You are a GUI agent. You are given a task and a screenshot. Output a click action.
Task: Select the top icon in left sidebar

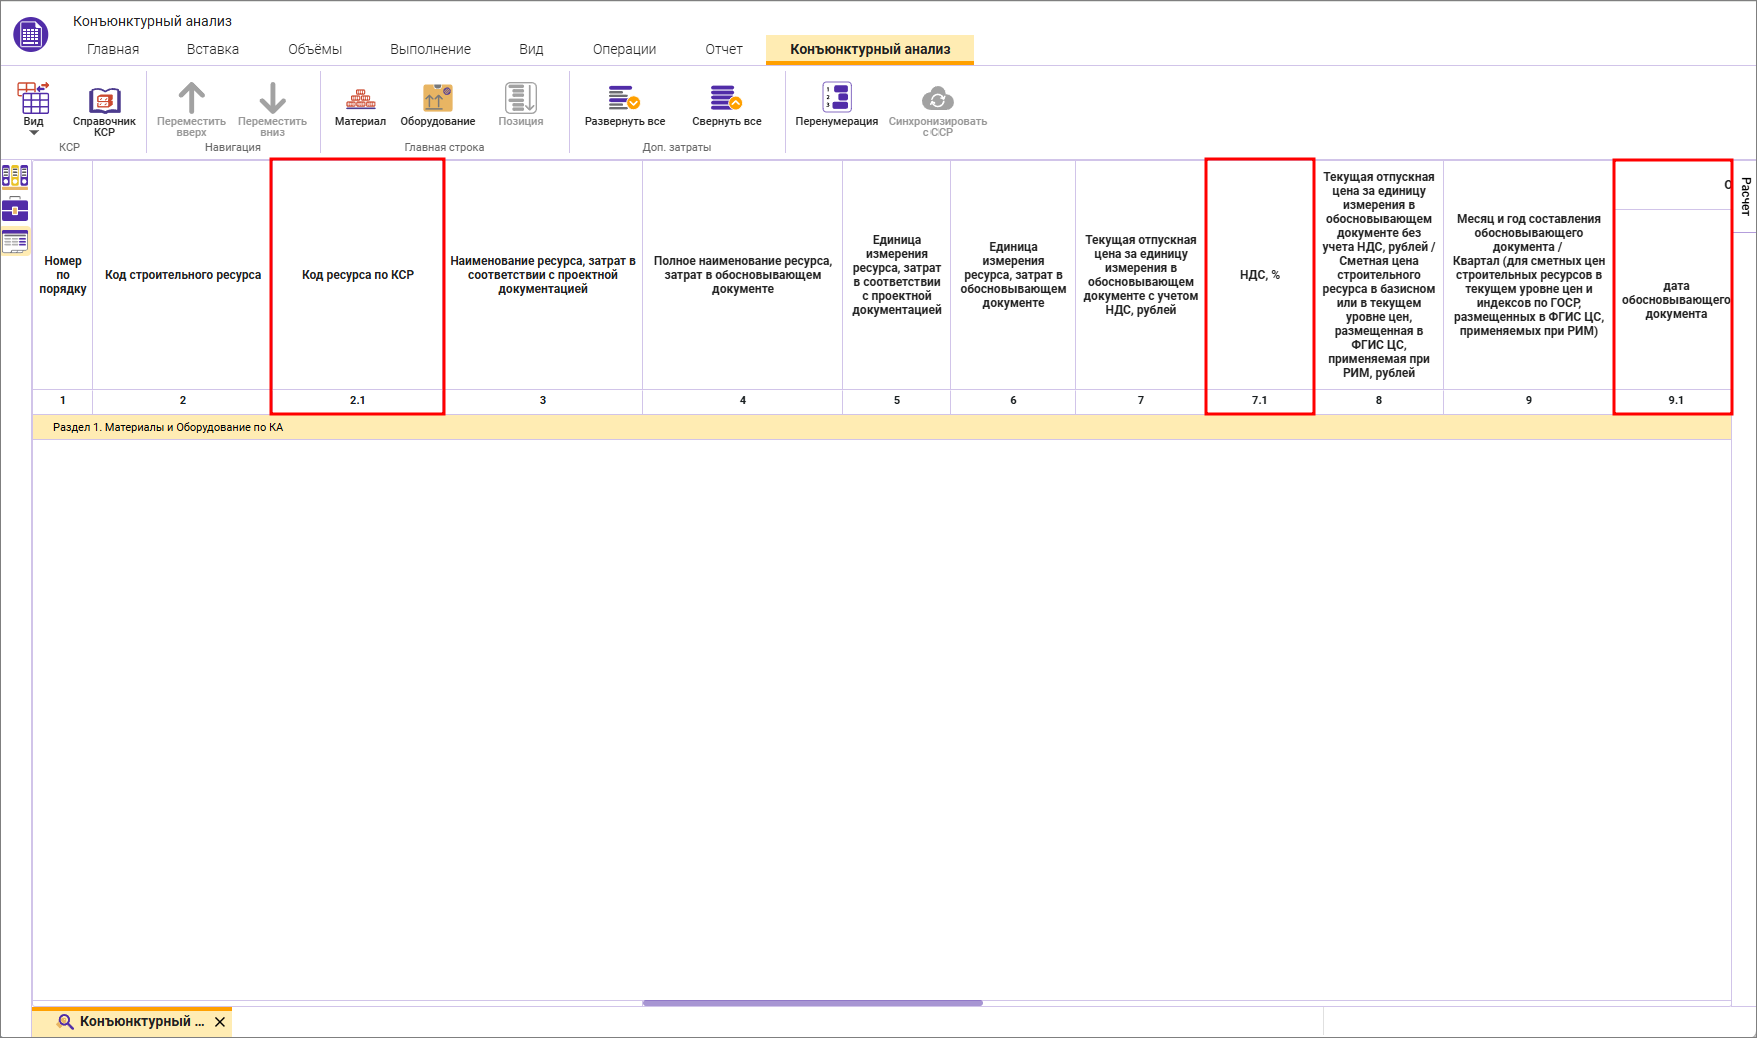(x=15, y=177)
